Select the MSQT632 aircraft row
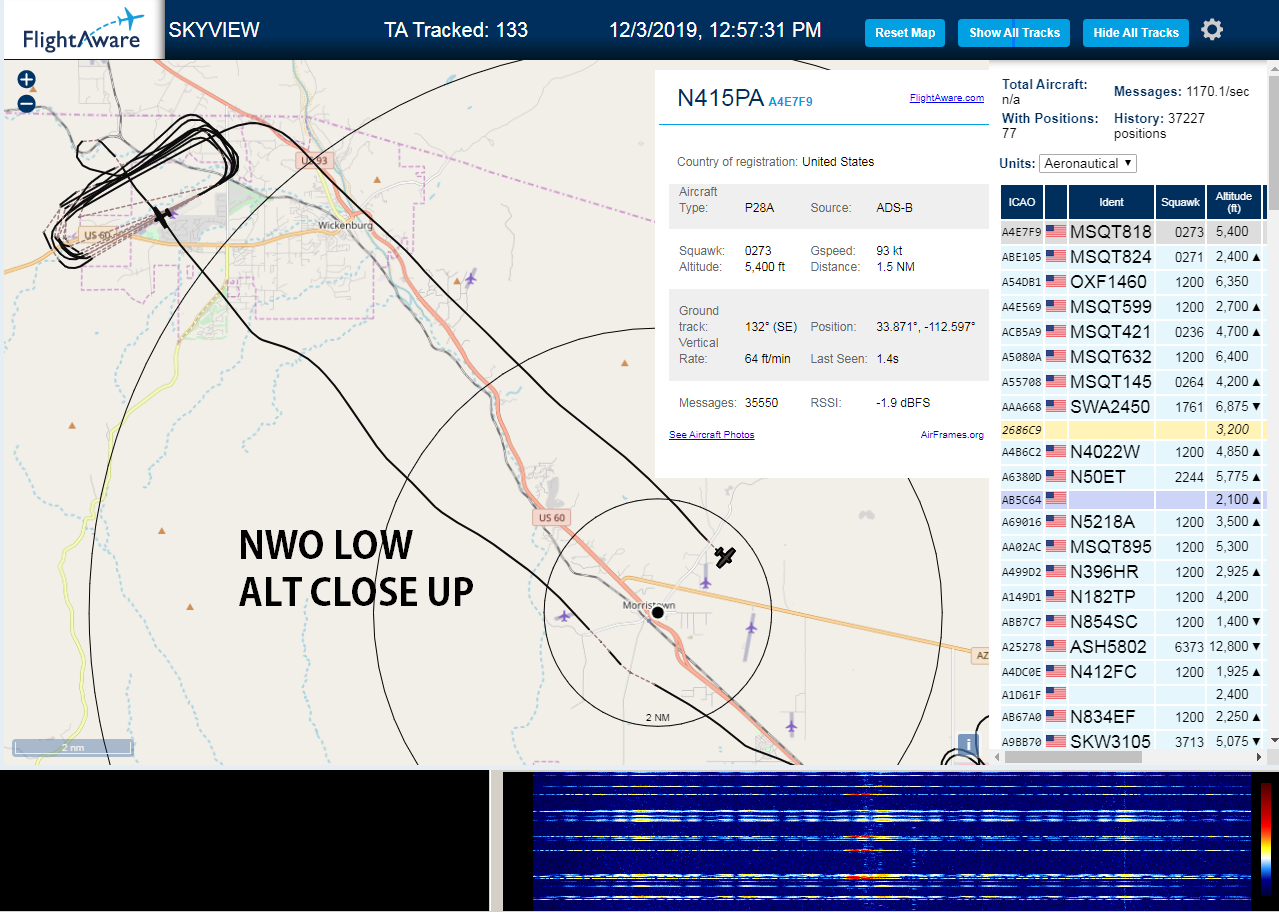 pos(1133,357)
